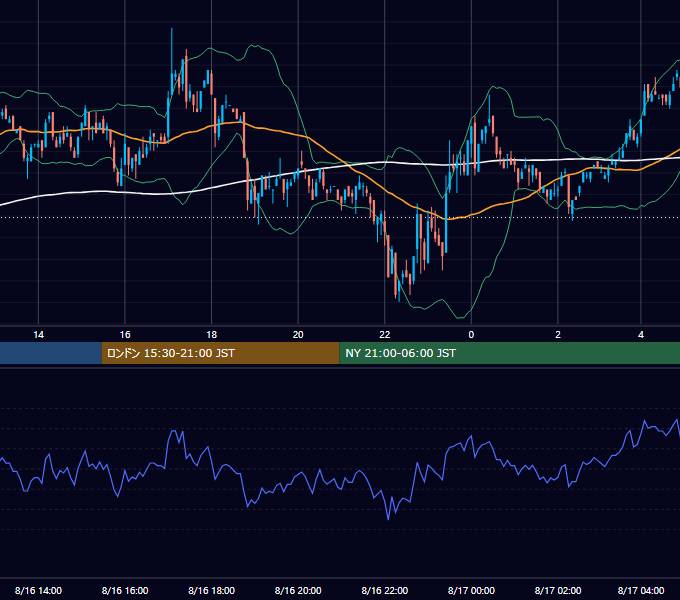This screenshot has width=680, height=600.
Task: Click hour label 2 on price chart axis
Action: pyautogui.click(x=558, y=335)
